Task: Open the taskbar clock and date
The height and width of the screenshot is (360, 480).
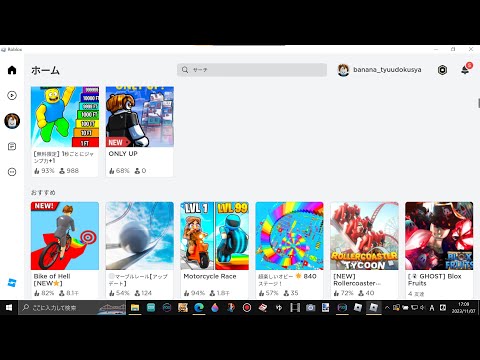Action: click(463, 307)
